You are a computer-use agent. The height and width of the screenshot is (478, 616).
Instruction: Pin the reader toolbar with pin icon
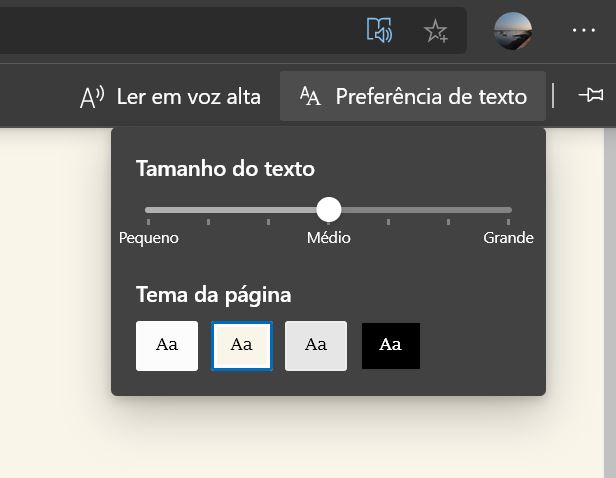point(591,95)
